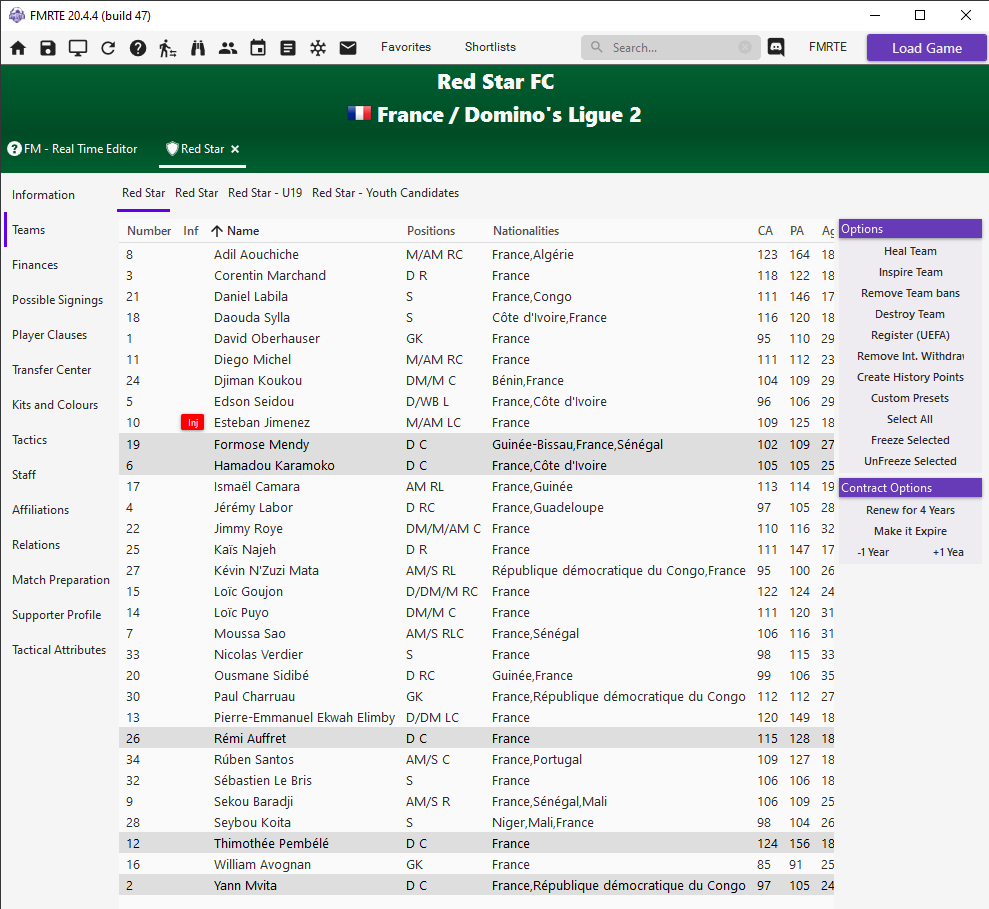
Task: Click the binoculars scouting icon
Action: point(198,48)
